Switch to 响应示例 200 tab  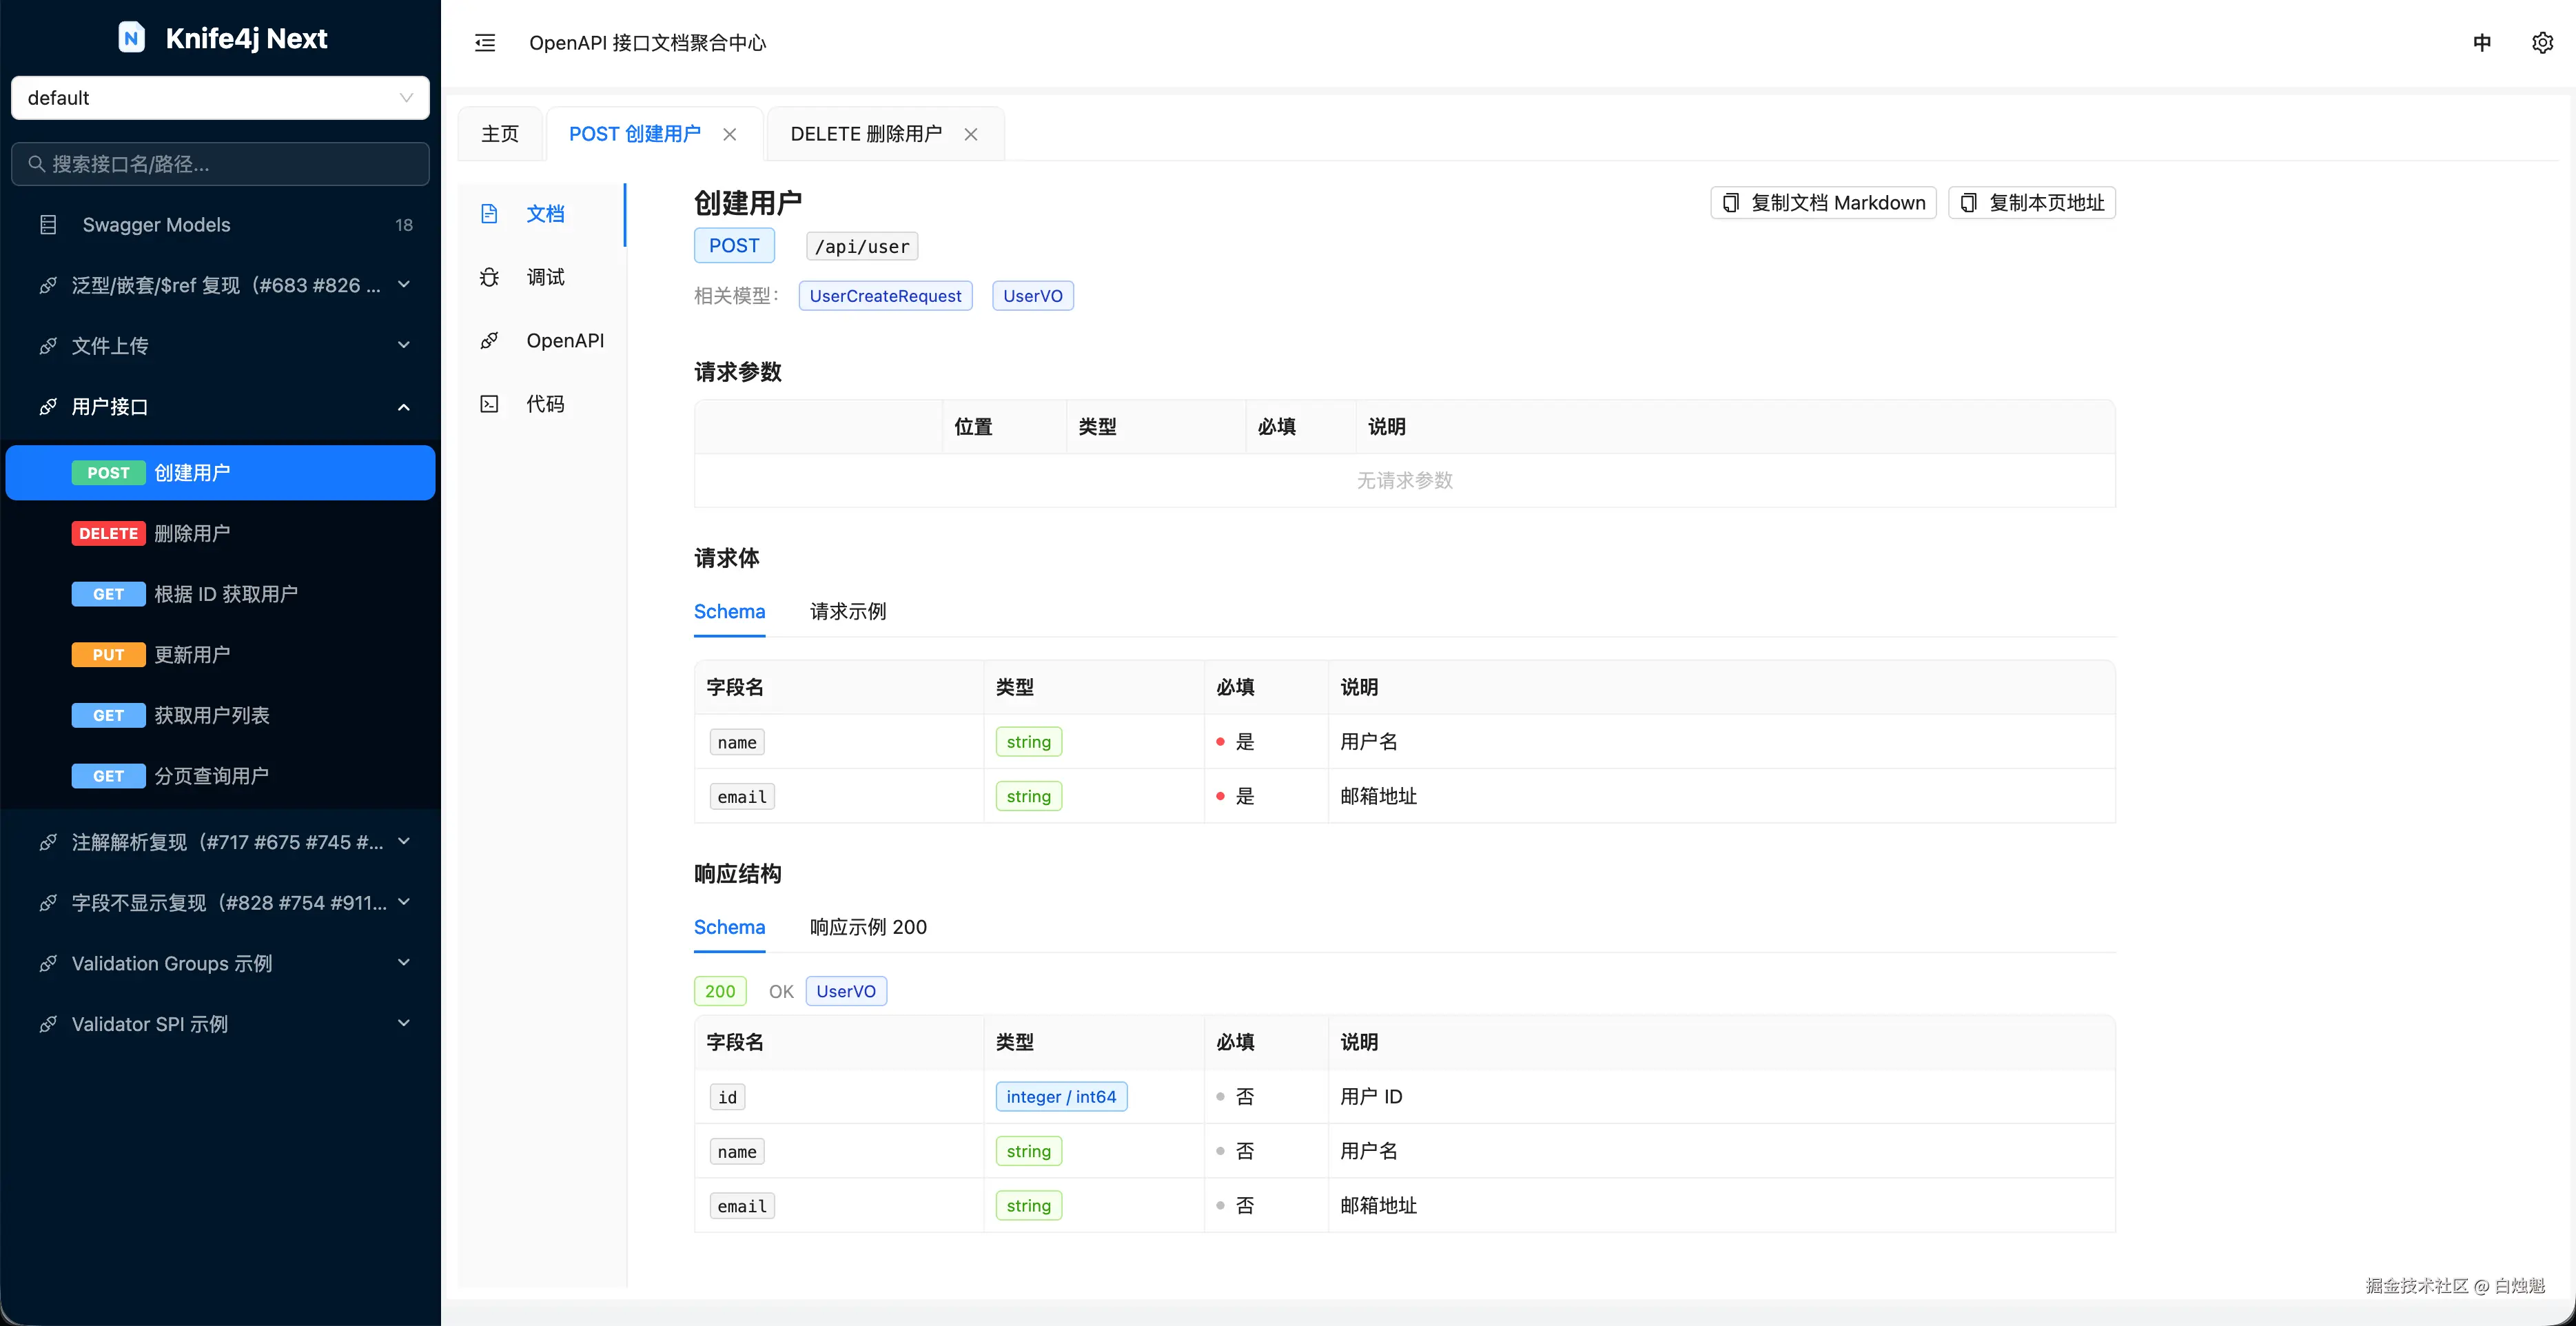point(868,927)
